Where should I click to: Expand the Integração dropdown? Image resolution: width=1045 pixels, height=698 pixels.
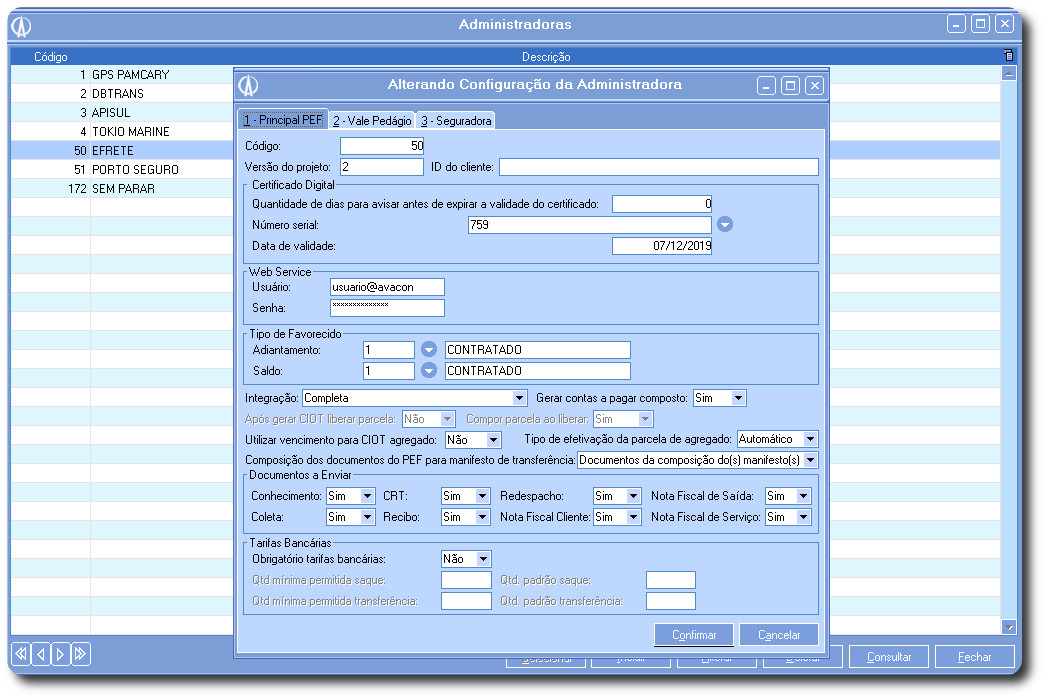click(x=519, y=398)
